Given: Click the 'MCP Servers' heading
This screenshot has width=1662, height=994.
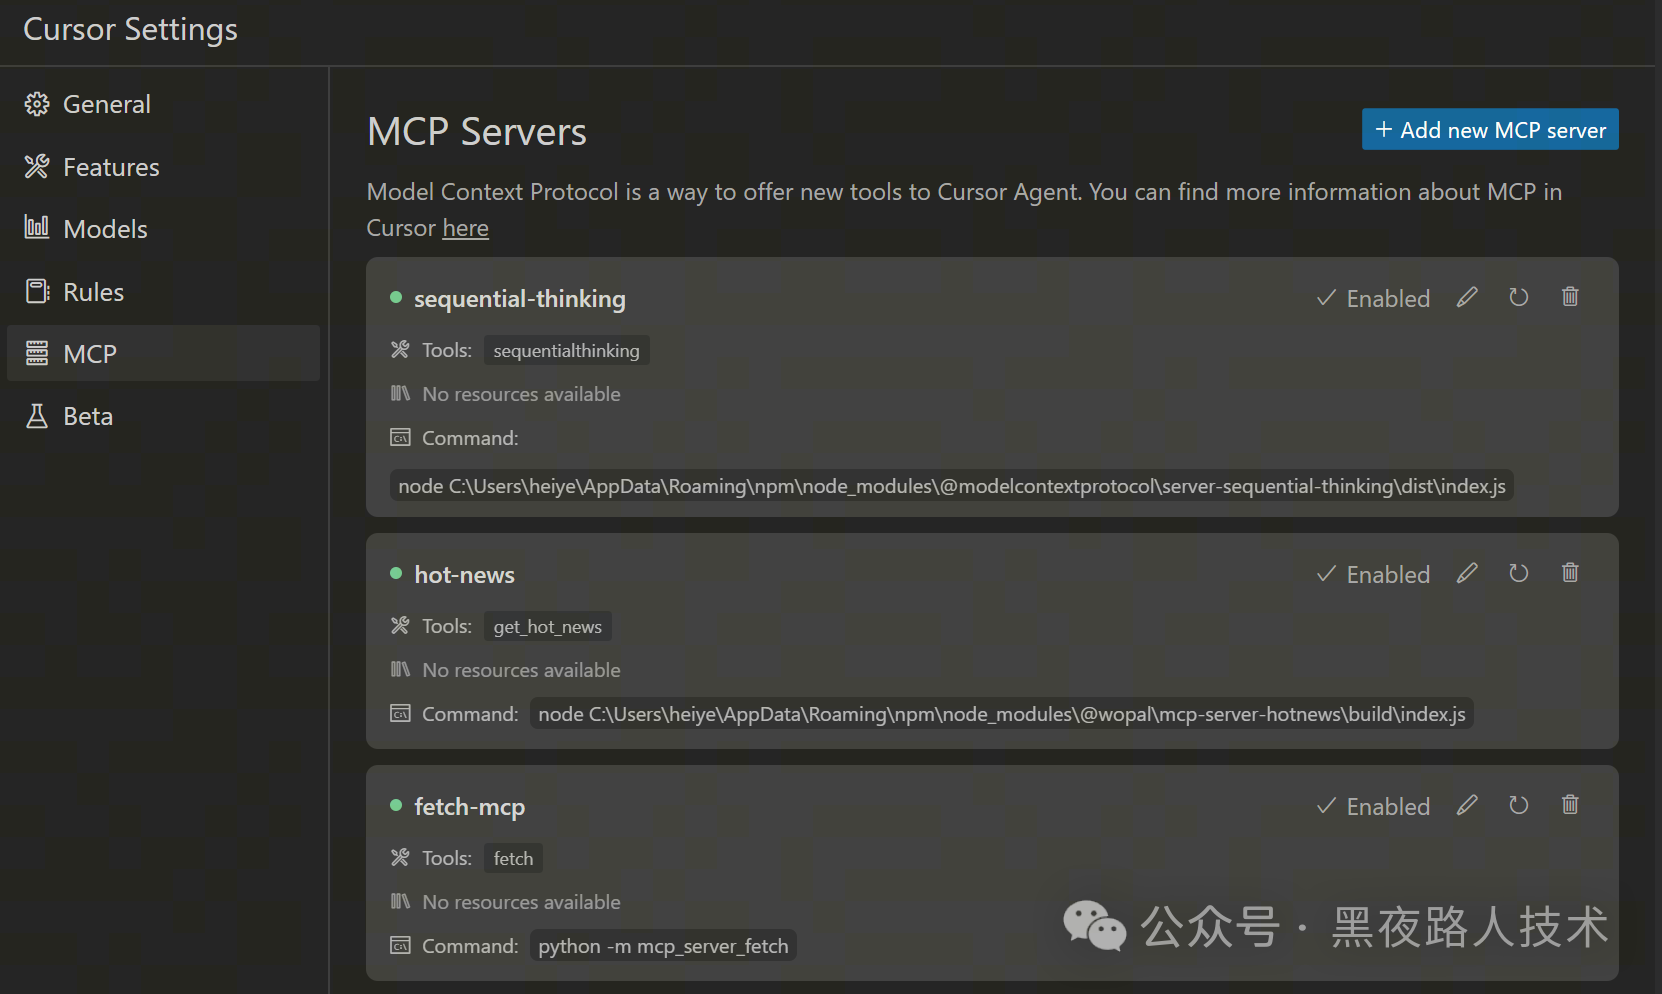Looking at the screenshot, I should [x=477, y=131].
